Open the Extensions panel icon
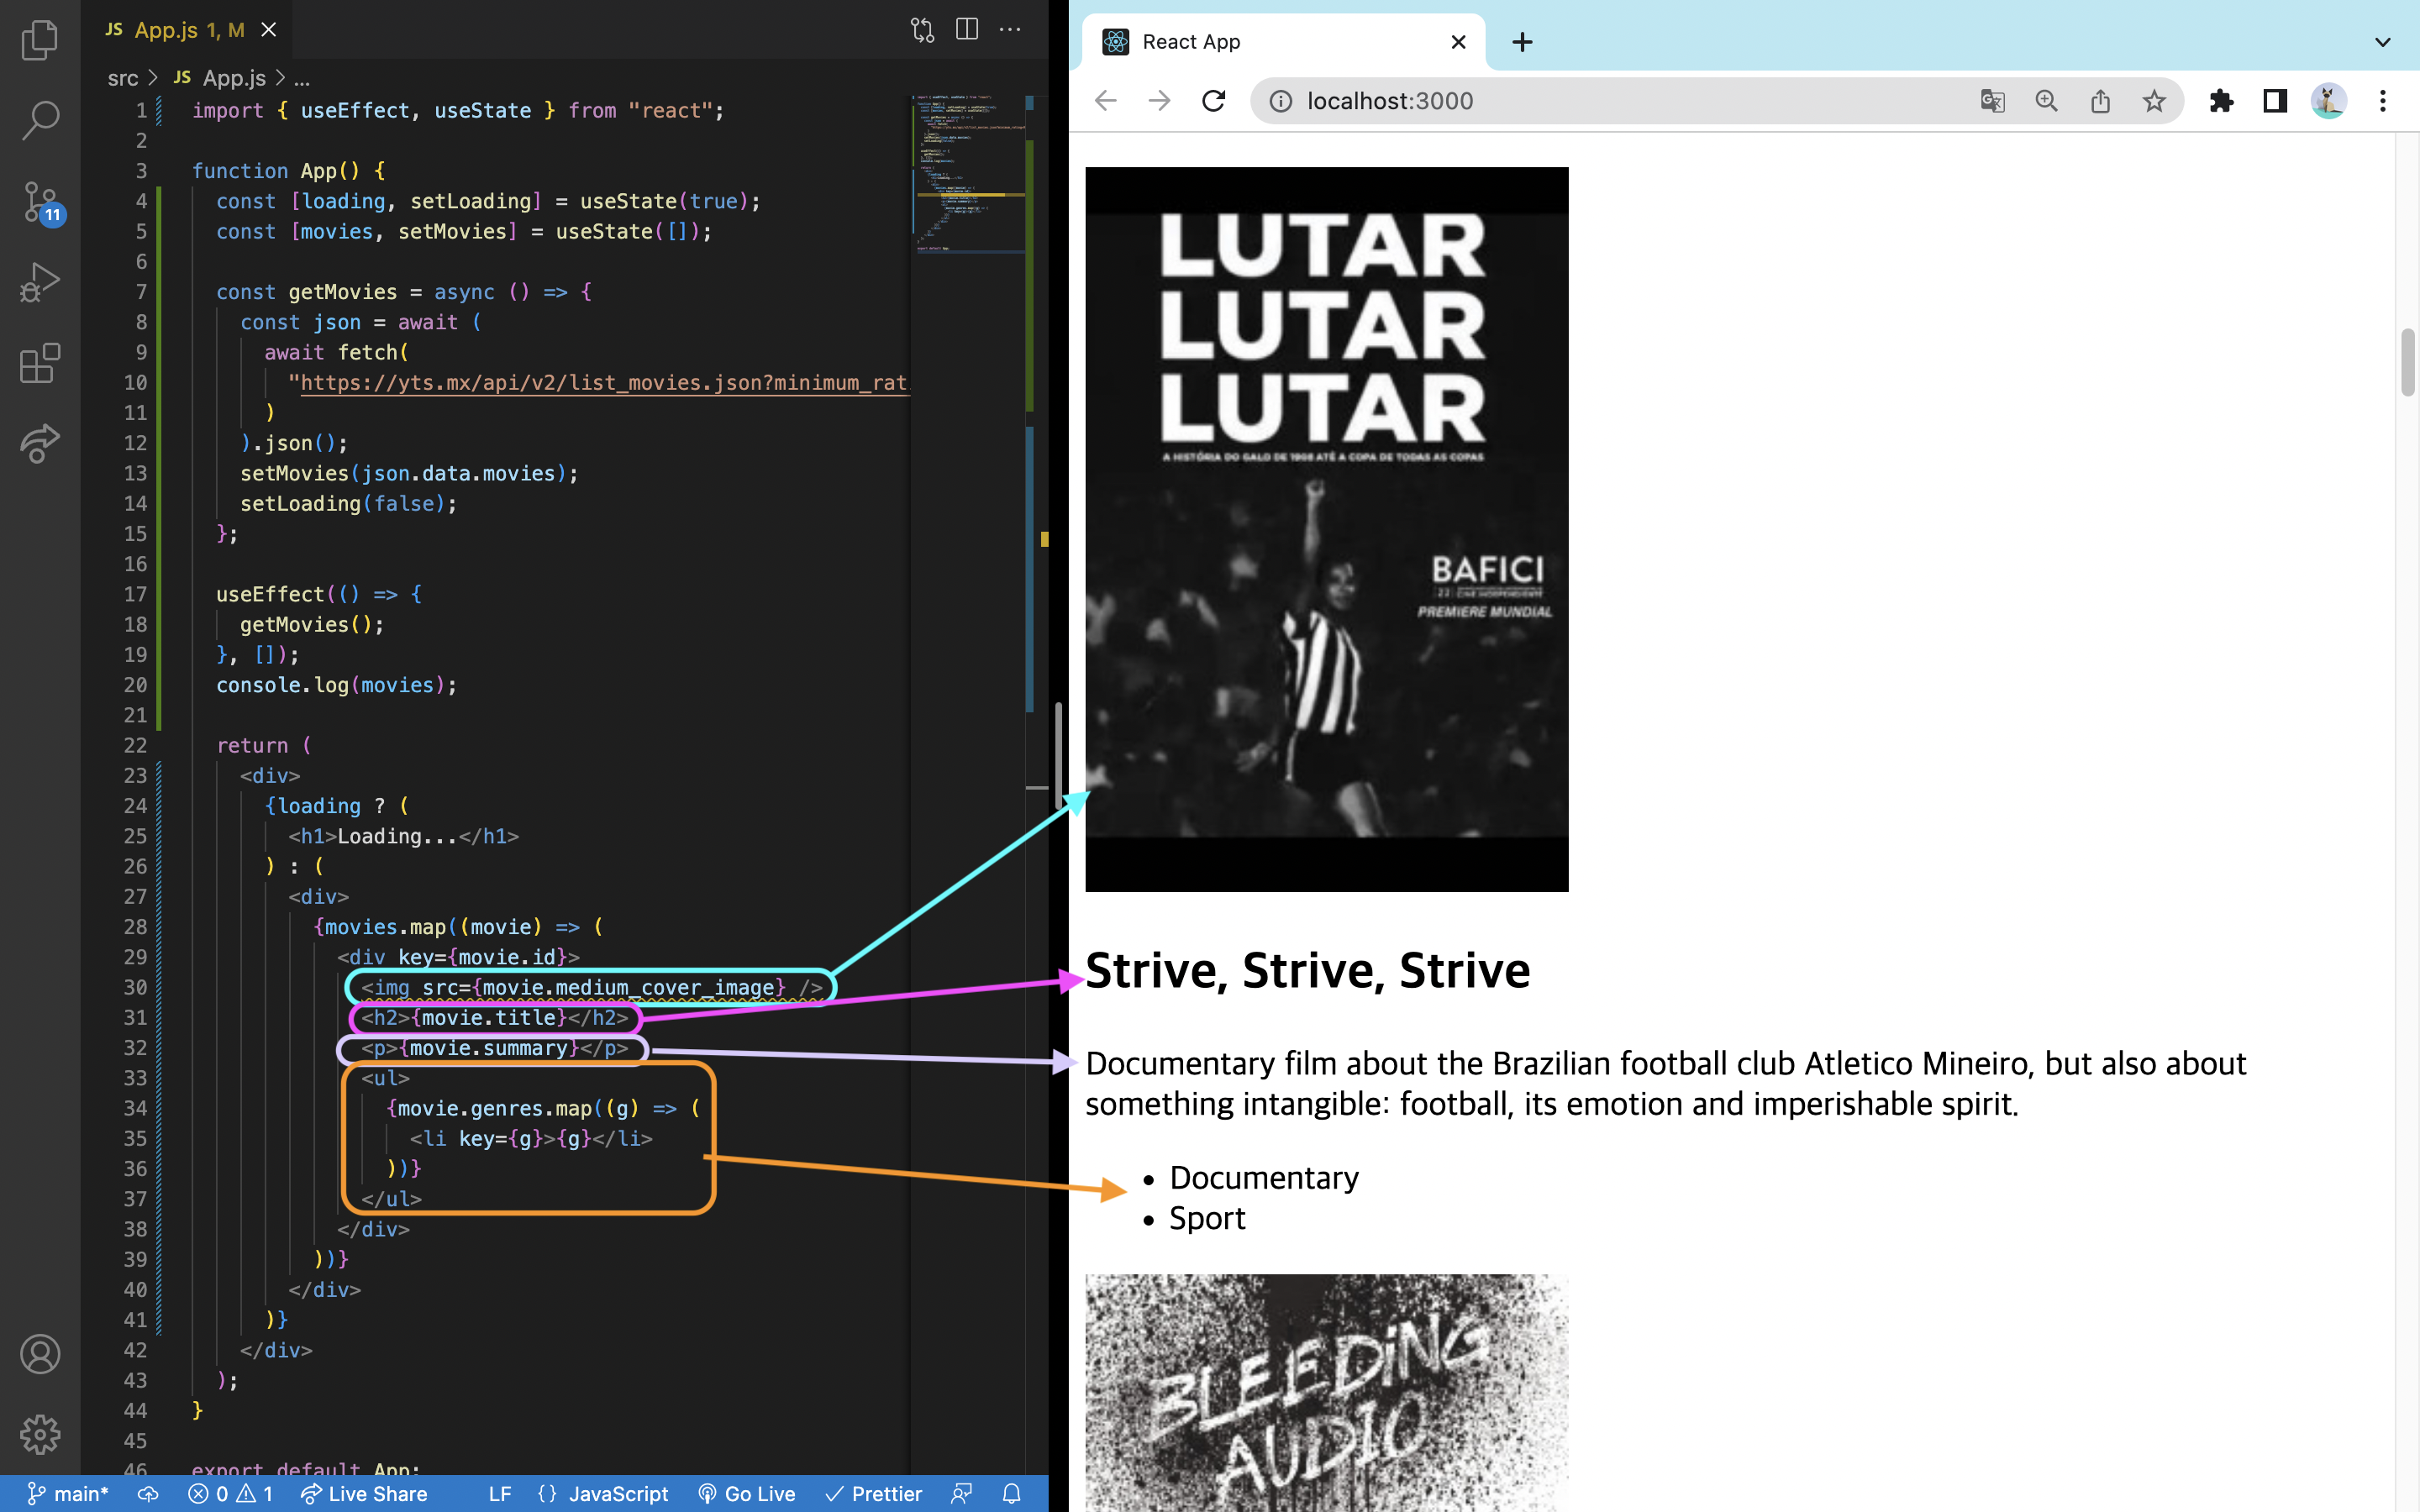2420x1512 pixels. point(40,363)
